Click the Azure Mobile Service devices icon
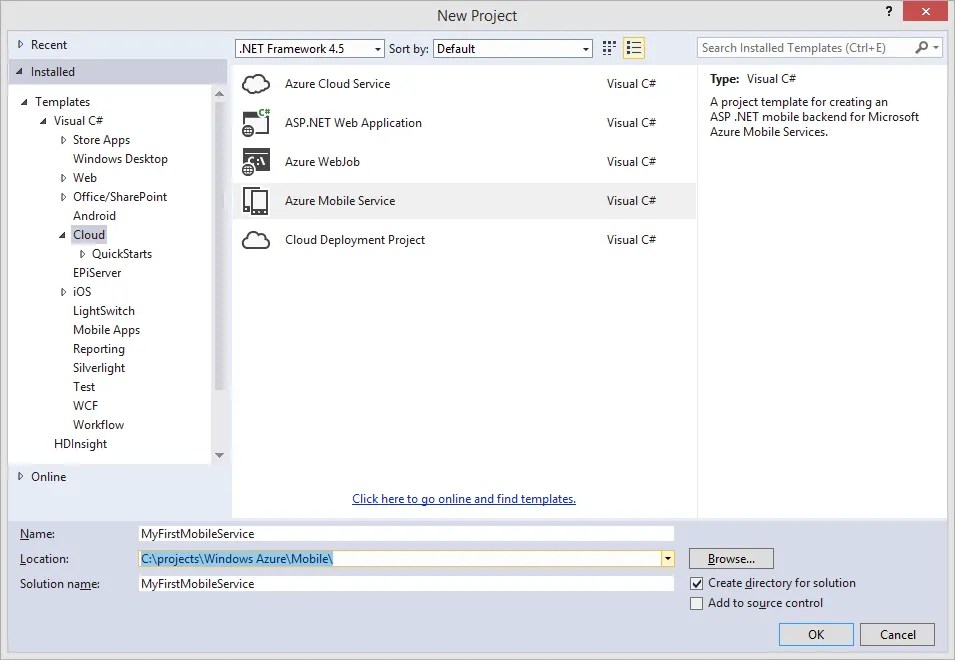Image resolution: width=955 pixels, height=660 pixels. (256, 201)
